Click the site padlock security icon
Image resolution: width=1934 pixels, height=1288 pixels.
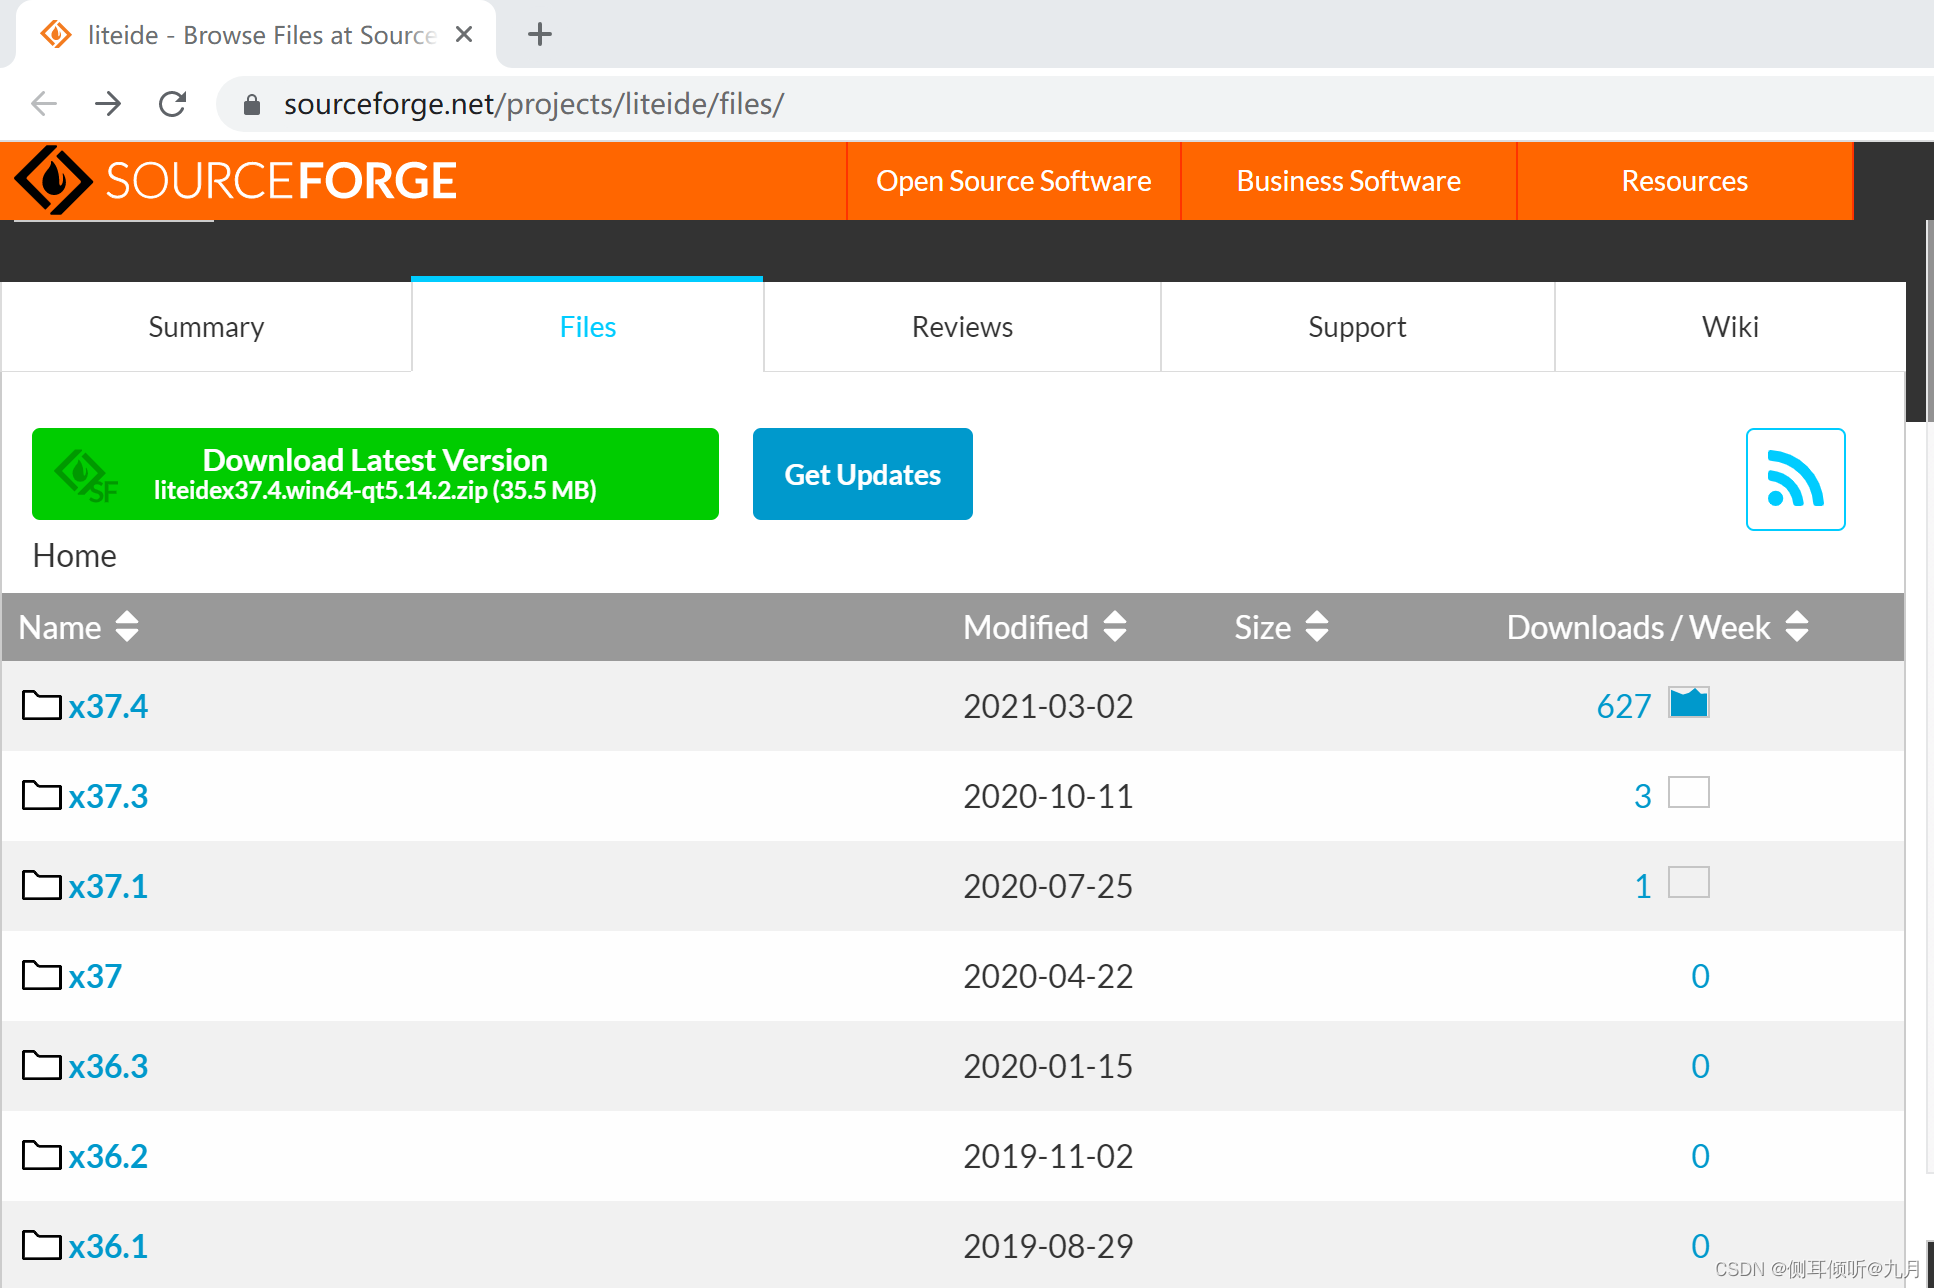click(x=252, y=104)
